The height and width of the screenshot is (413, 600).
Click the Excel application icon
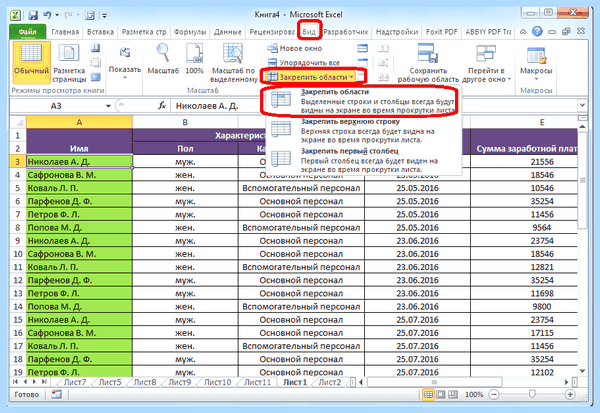click(16, 15)
